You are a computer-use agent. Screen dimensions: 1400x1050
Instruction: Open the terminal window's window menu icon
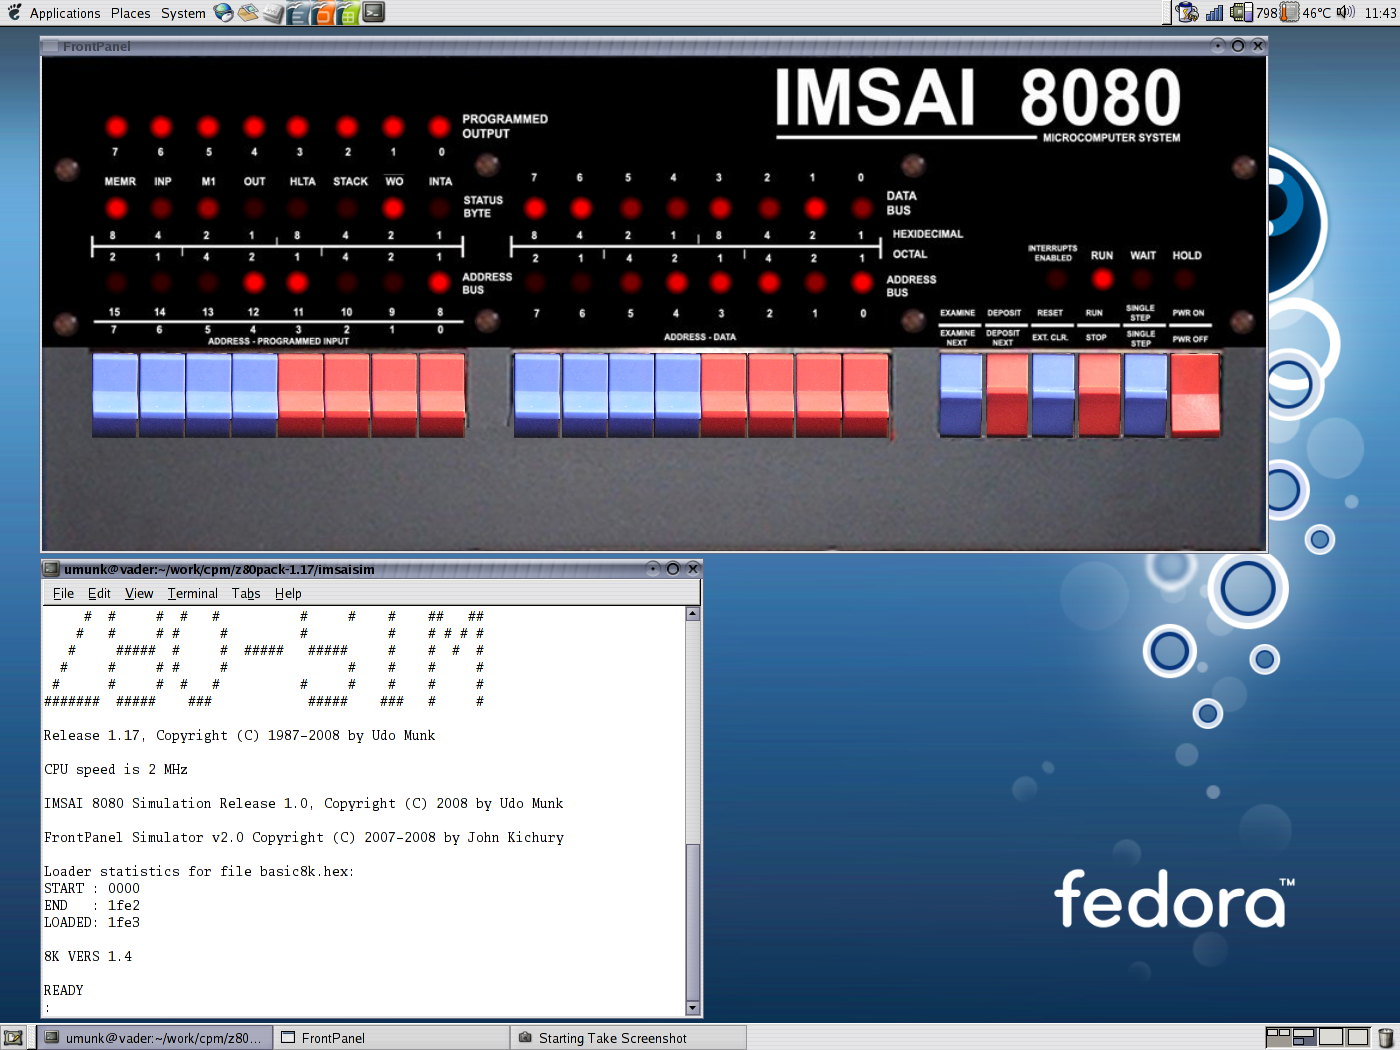[50, 568]
